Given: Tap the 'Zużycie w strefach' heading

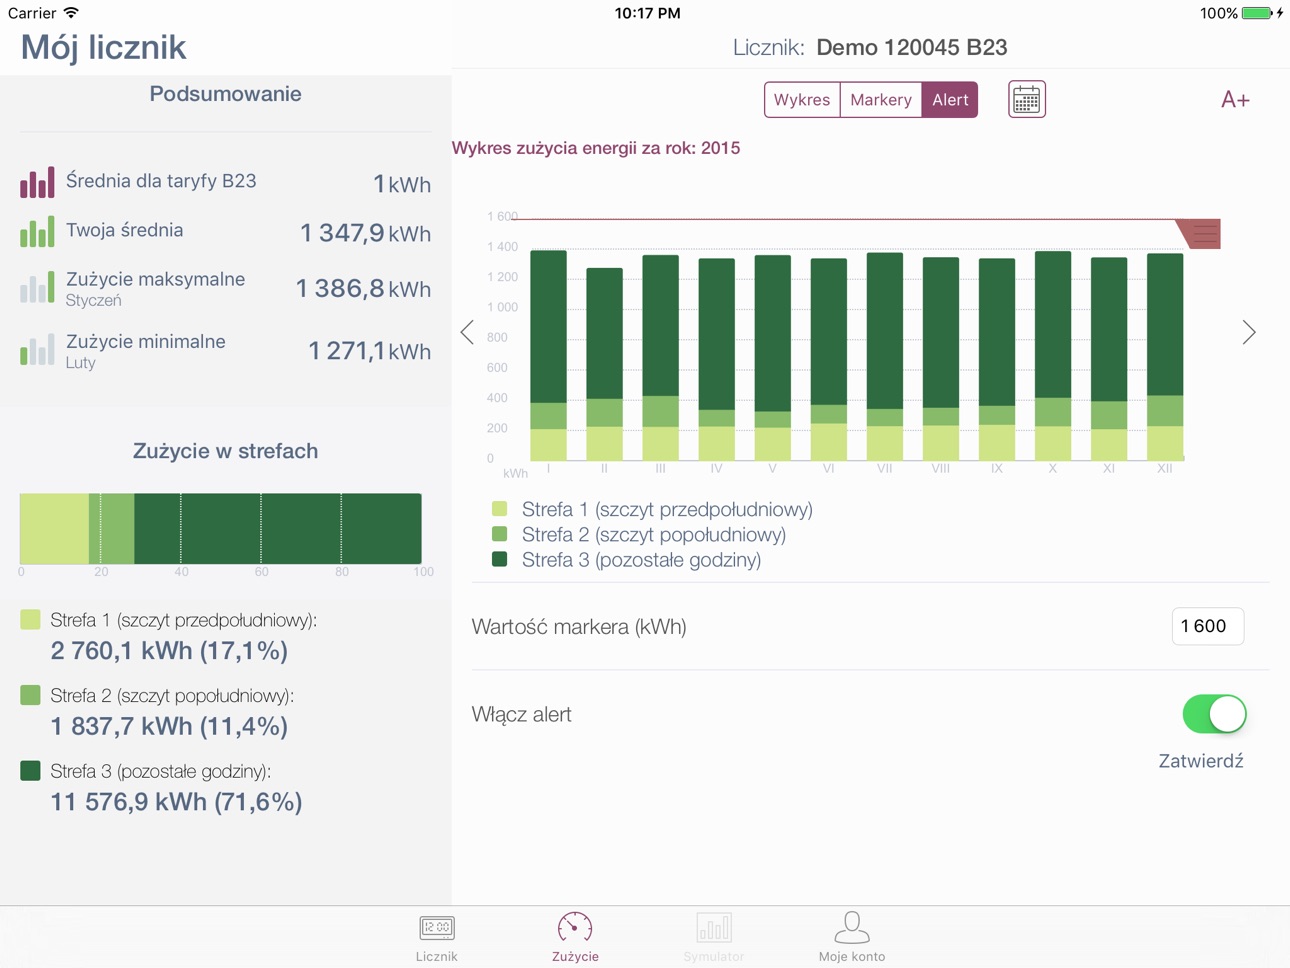Looking at the screenshot, I should tap(225, 451).
